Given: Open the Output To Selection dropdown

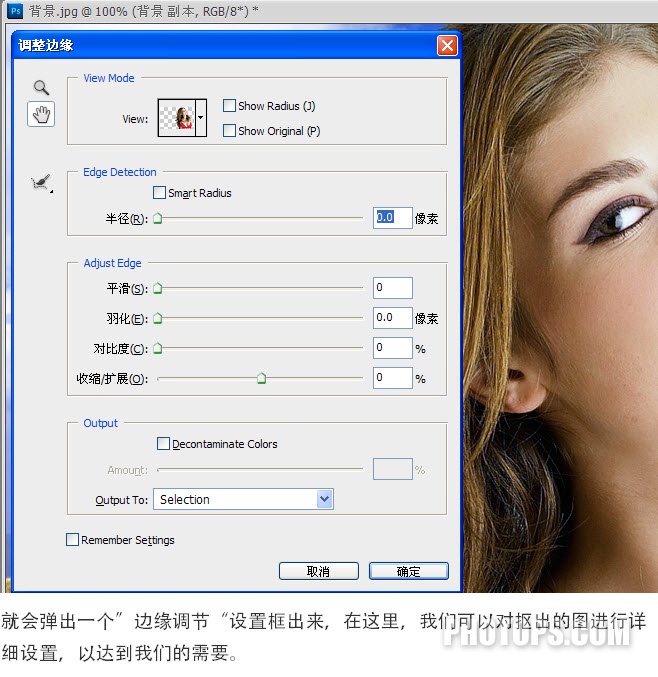Looking at the screenshot, I should click(243, 499).
